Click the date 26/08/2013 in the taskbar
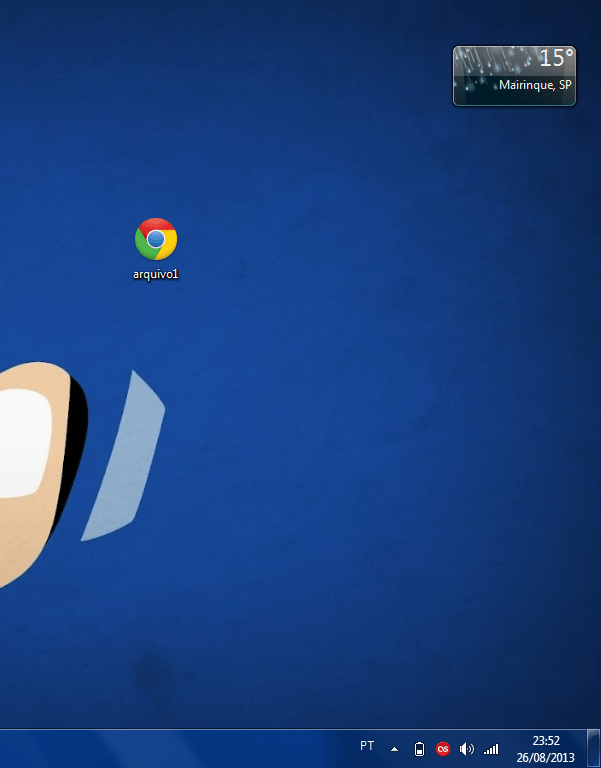The width and height of the screenshot is (601, 768). coord(545,756)
